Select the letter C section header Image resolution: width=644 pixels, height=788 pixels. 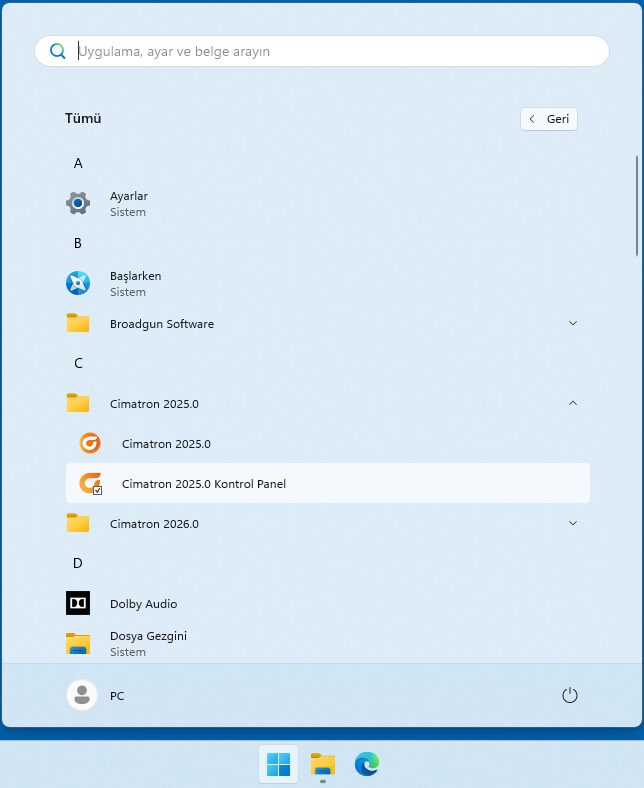(x=78, y=363)
